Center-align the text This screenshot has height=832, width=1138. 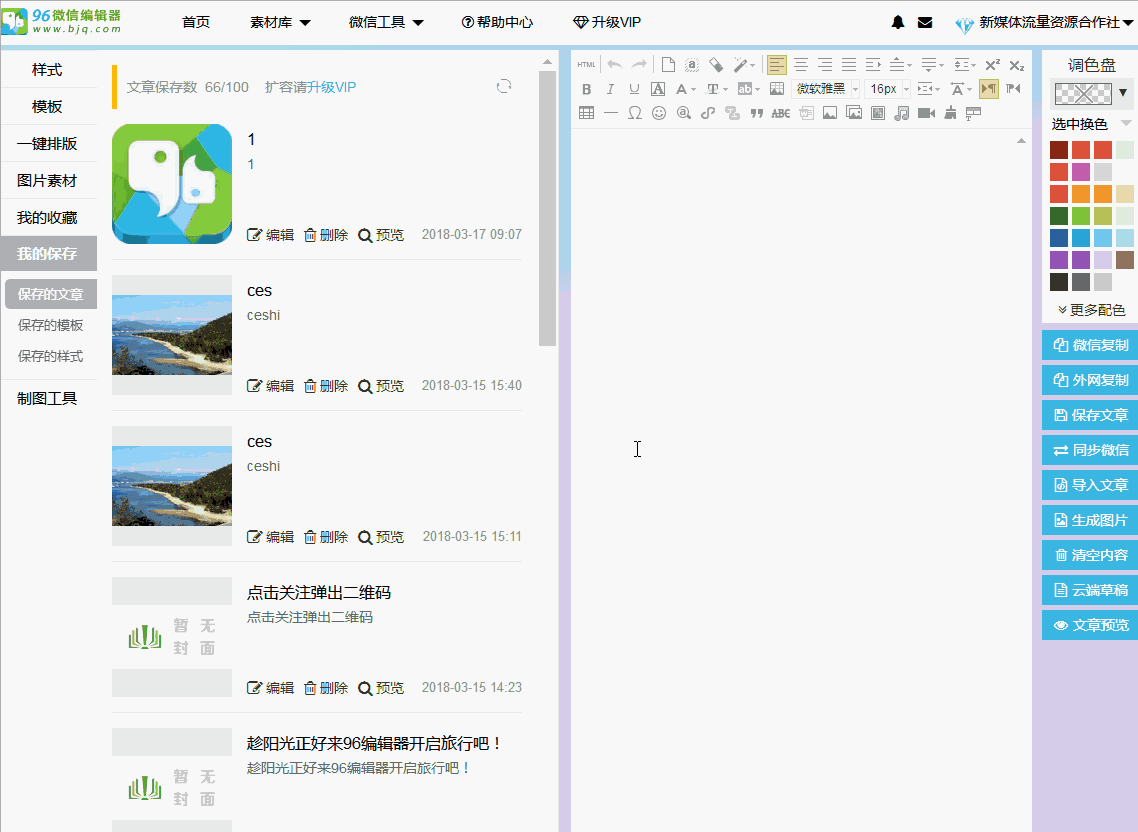point(801,65)
